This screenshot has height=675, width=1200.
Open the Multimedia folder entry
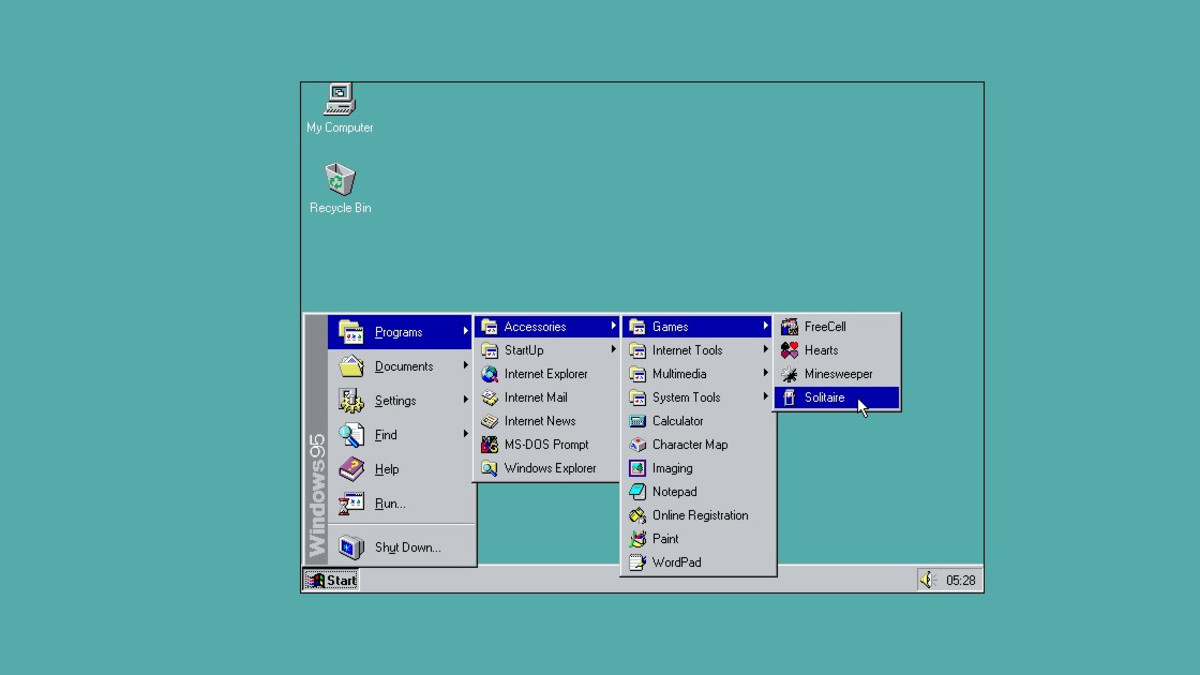pos(698,374)
